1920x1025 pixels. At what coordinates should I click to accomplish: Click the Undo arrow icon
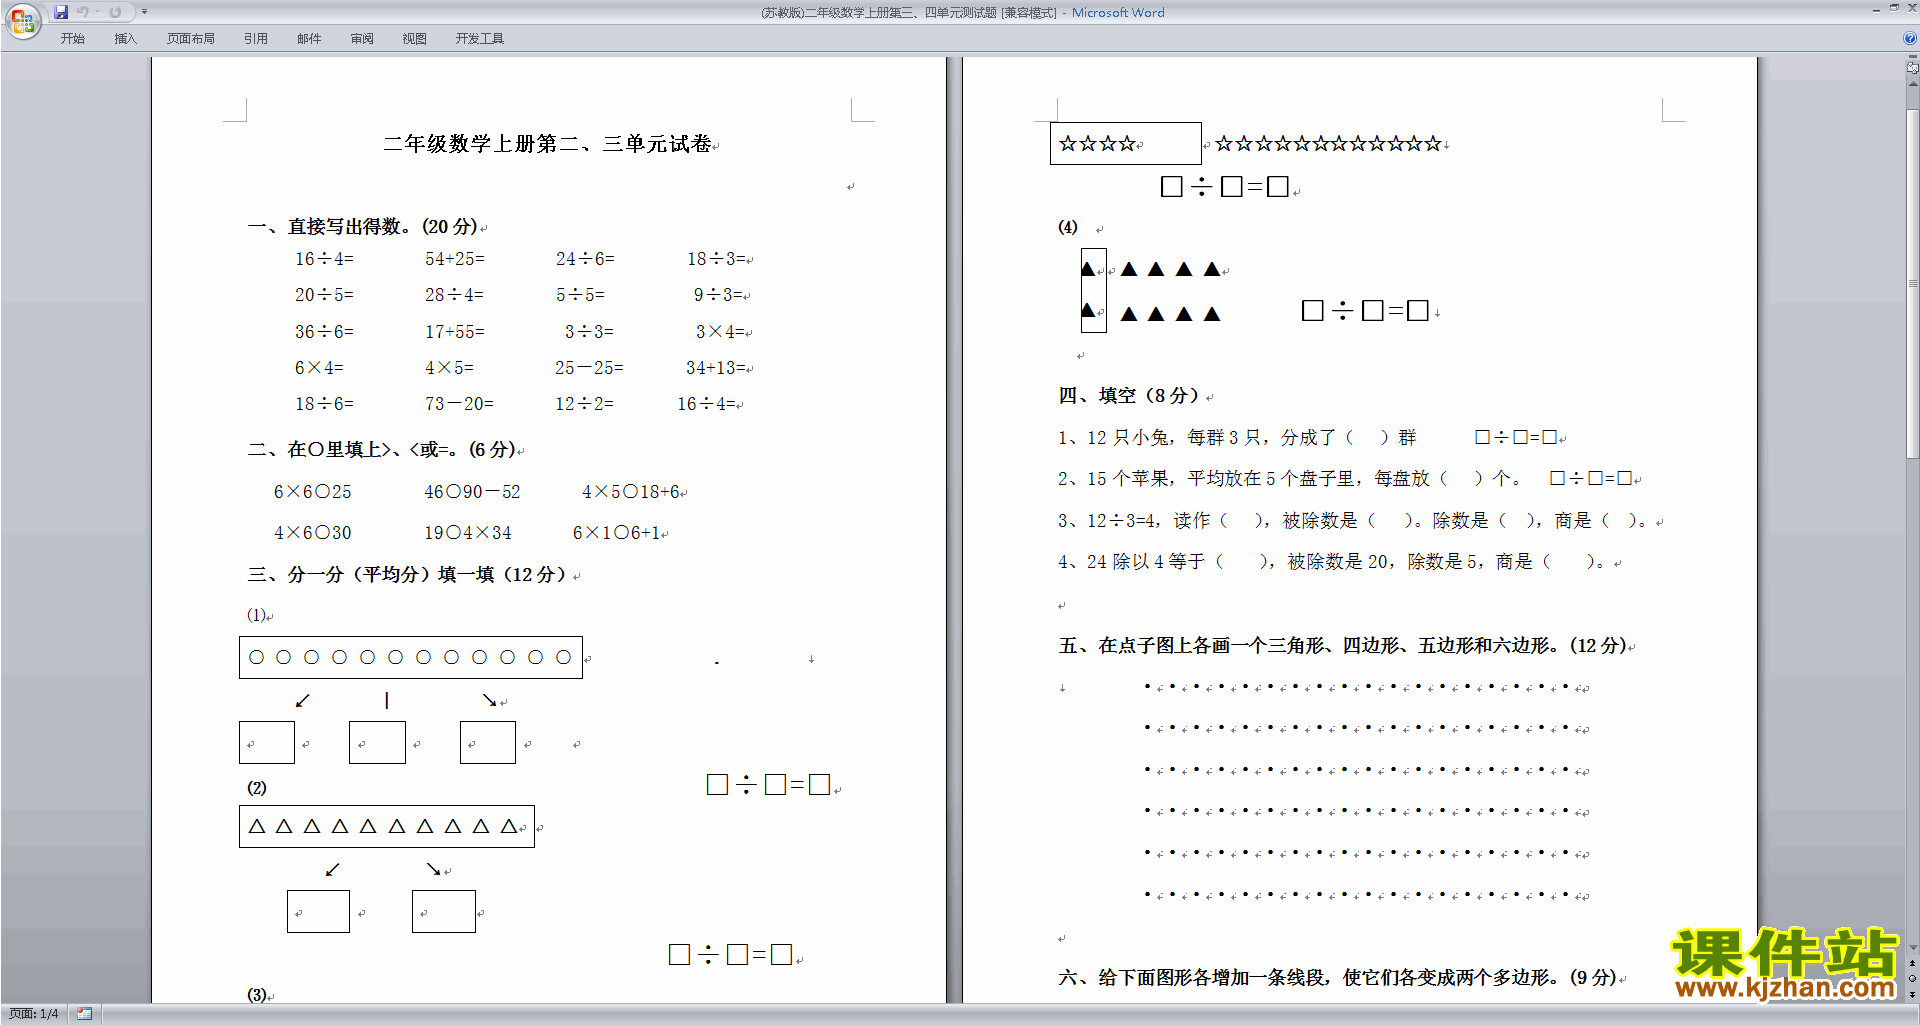click(x=83, y=12)
